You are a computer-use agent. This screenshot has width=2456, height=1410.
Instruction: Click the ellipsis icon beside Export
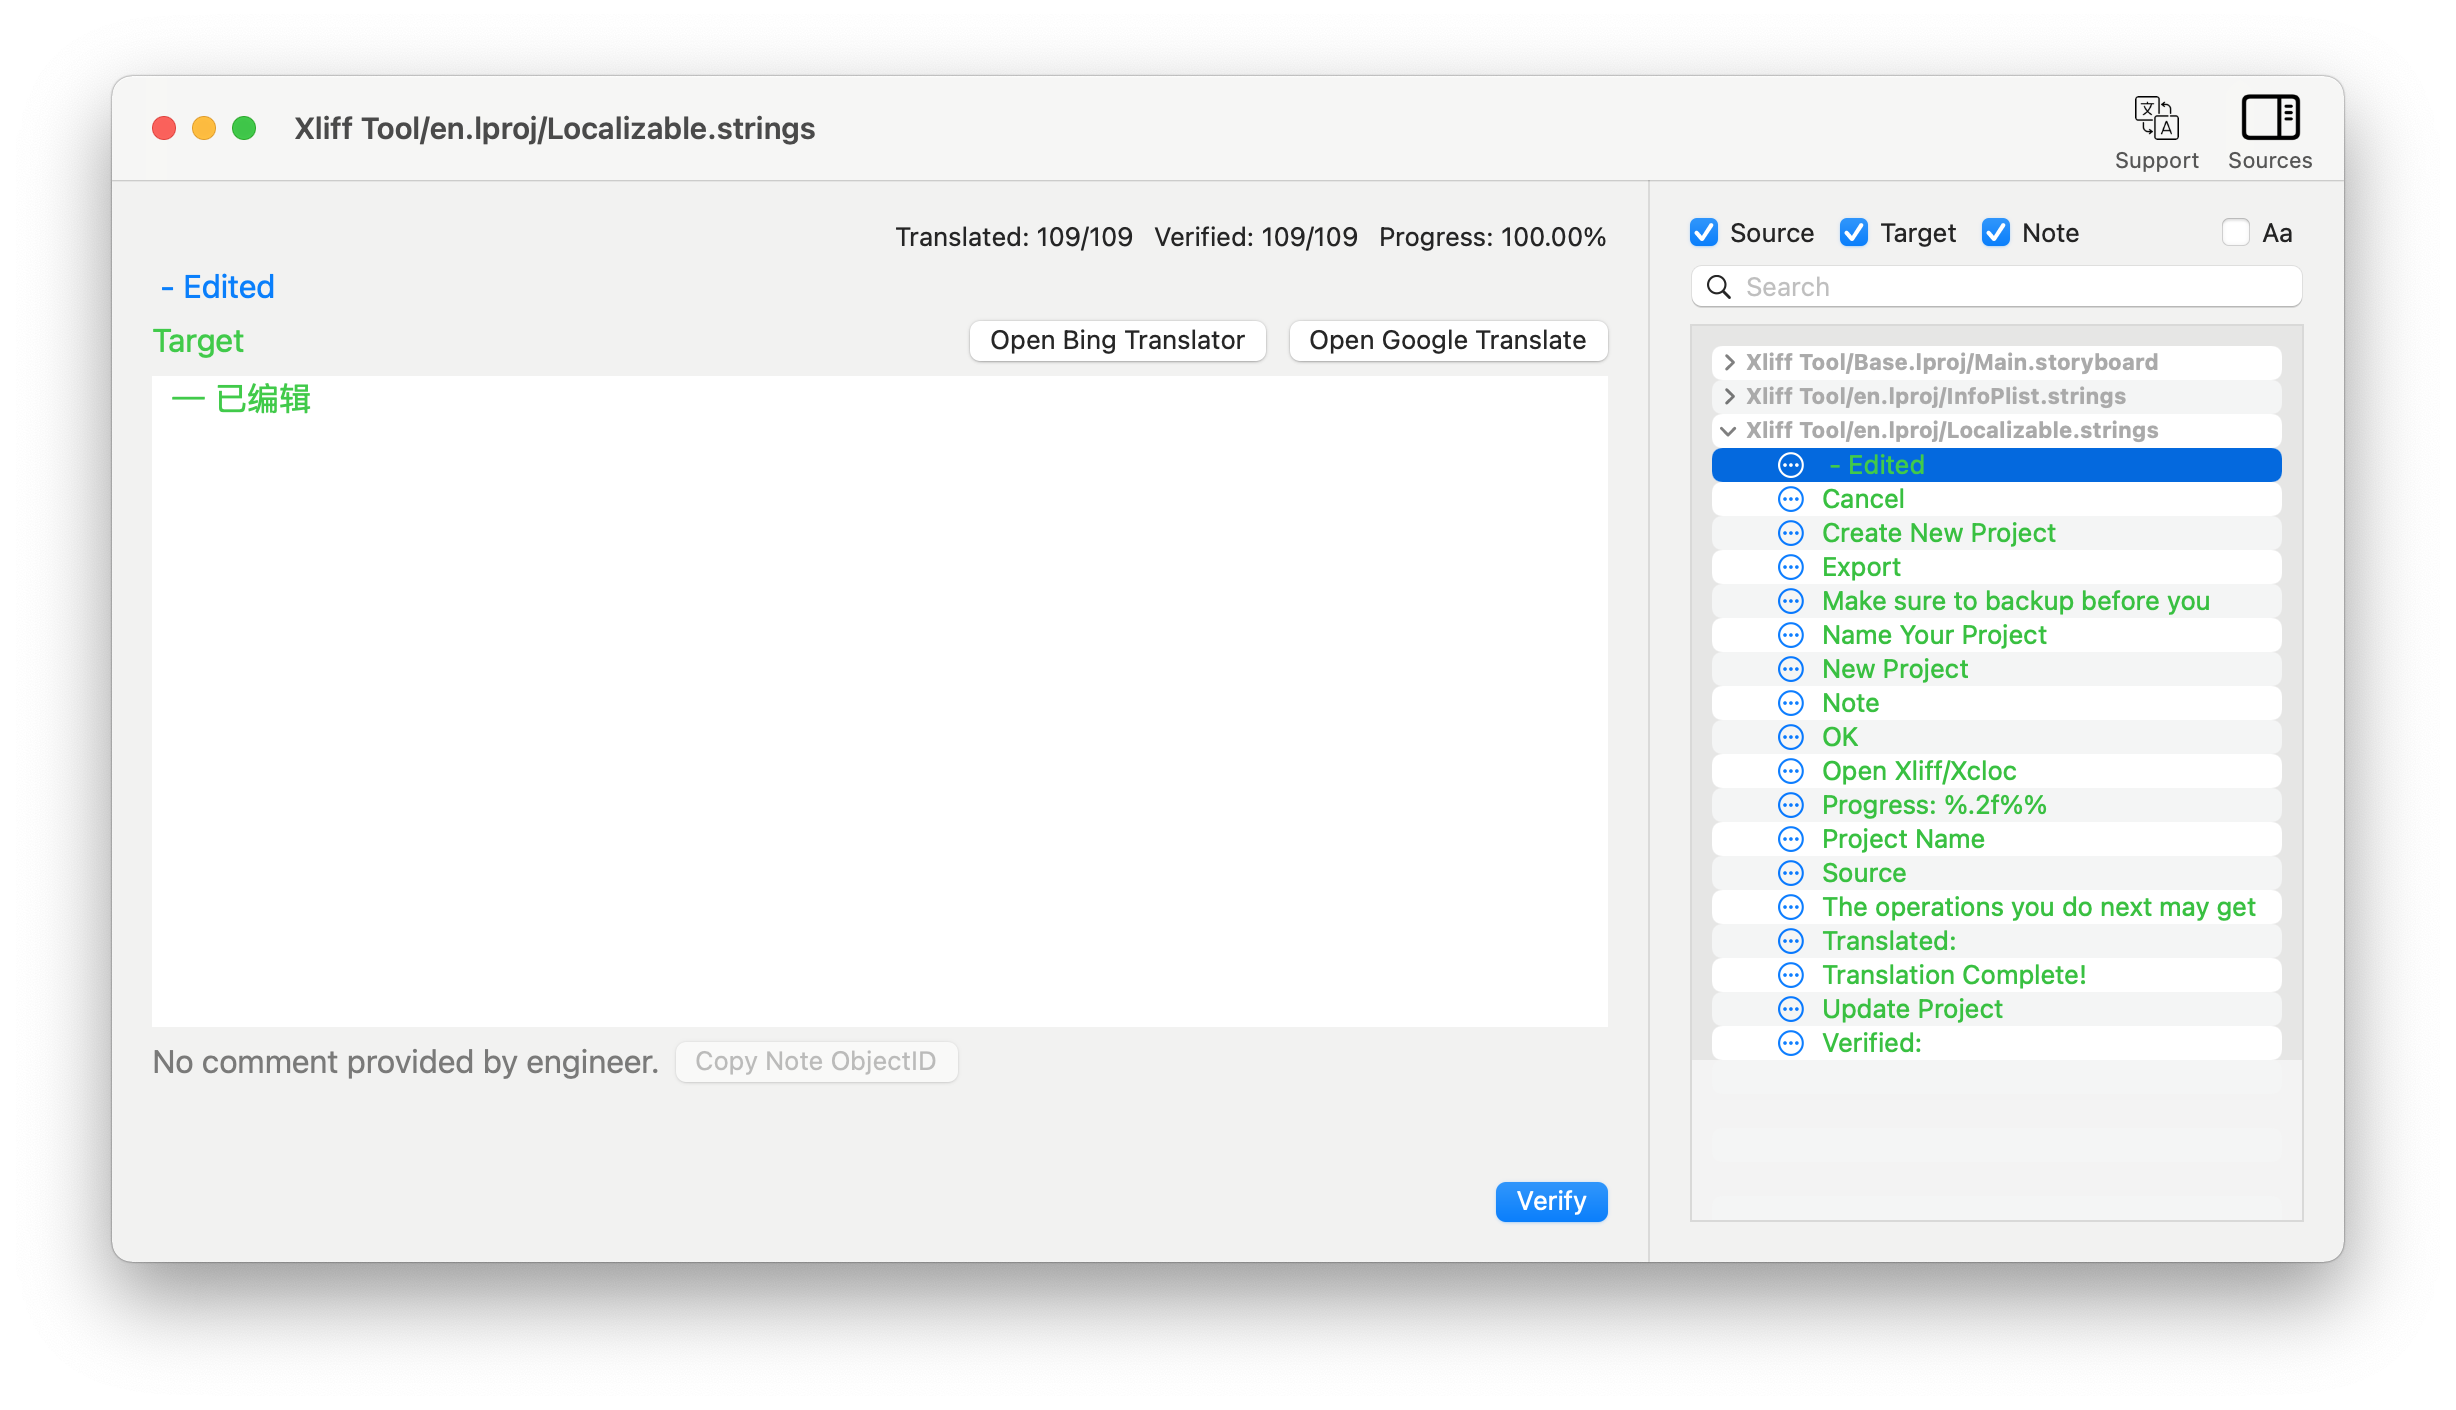(x=1791, y=567)
